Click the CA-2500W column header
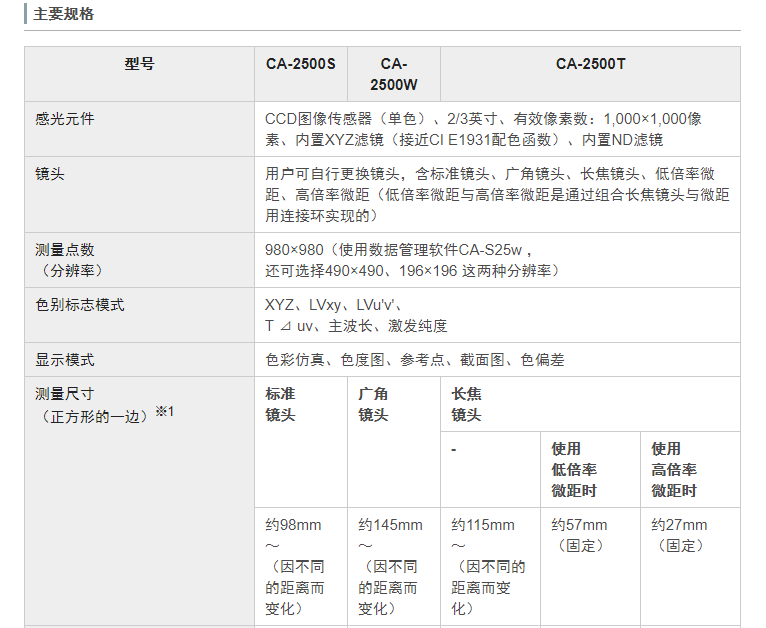Screen dimensions: 766x628 (394, 74)
